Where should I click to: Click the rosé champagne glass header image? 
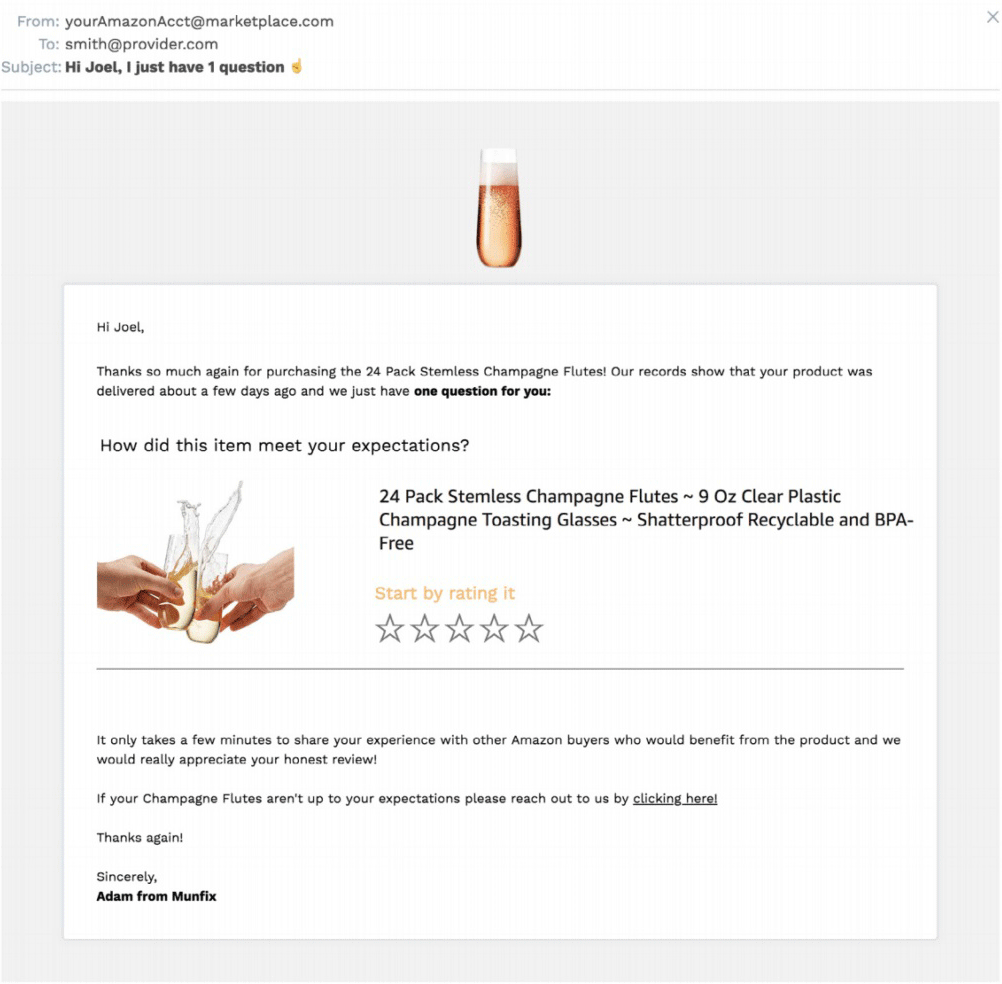click(498, 208)
